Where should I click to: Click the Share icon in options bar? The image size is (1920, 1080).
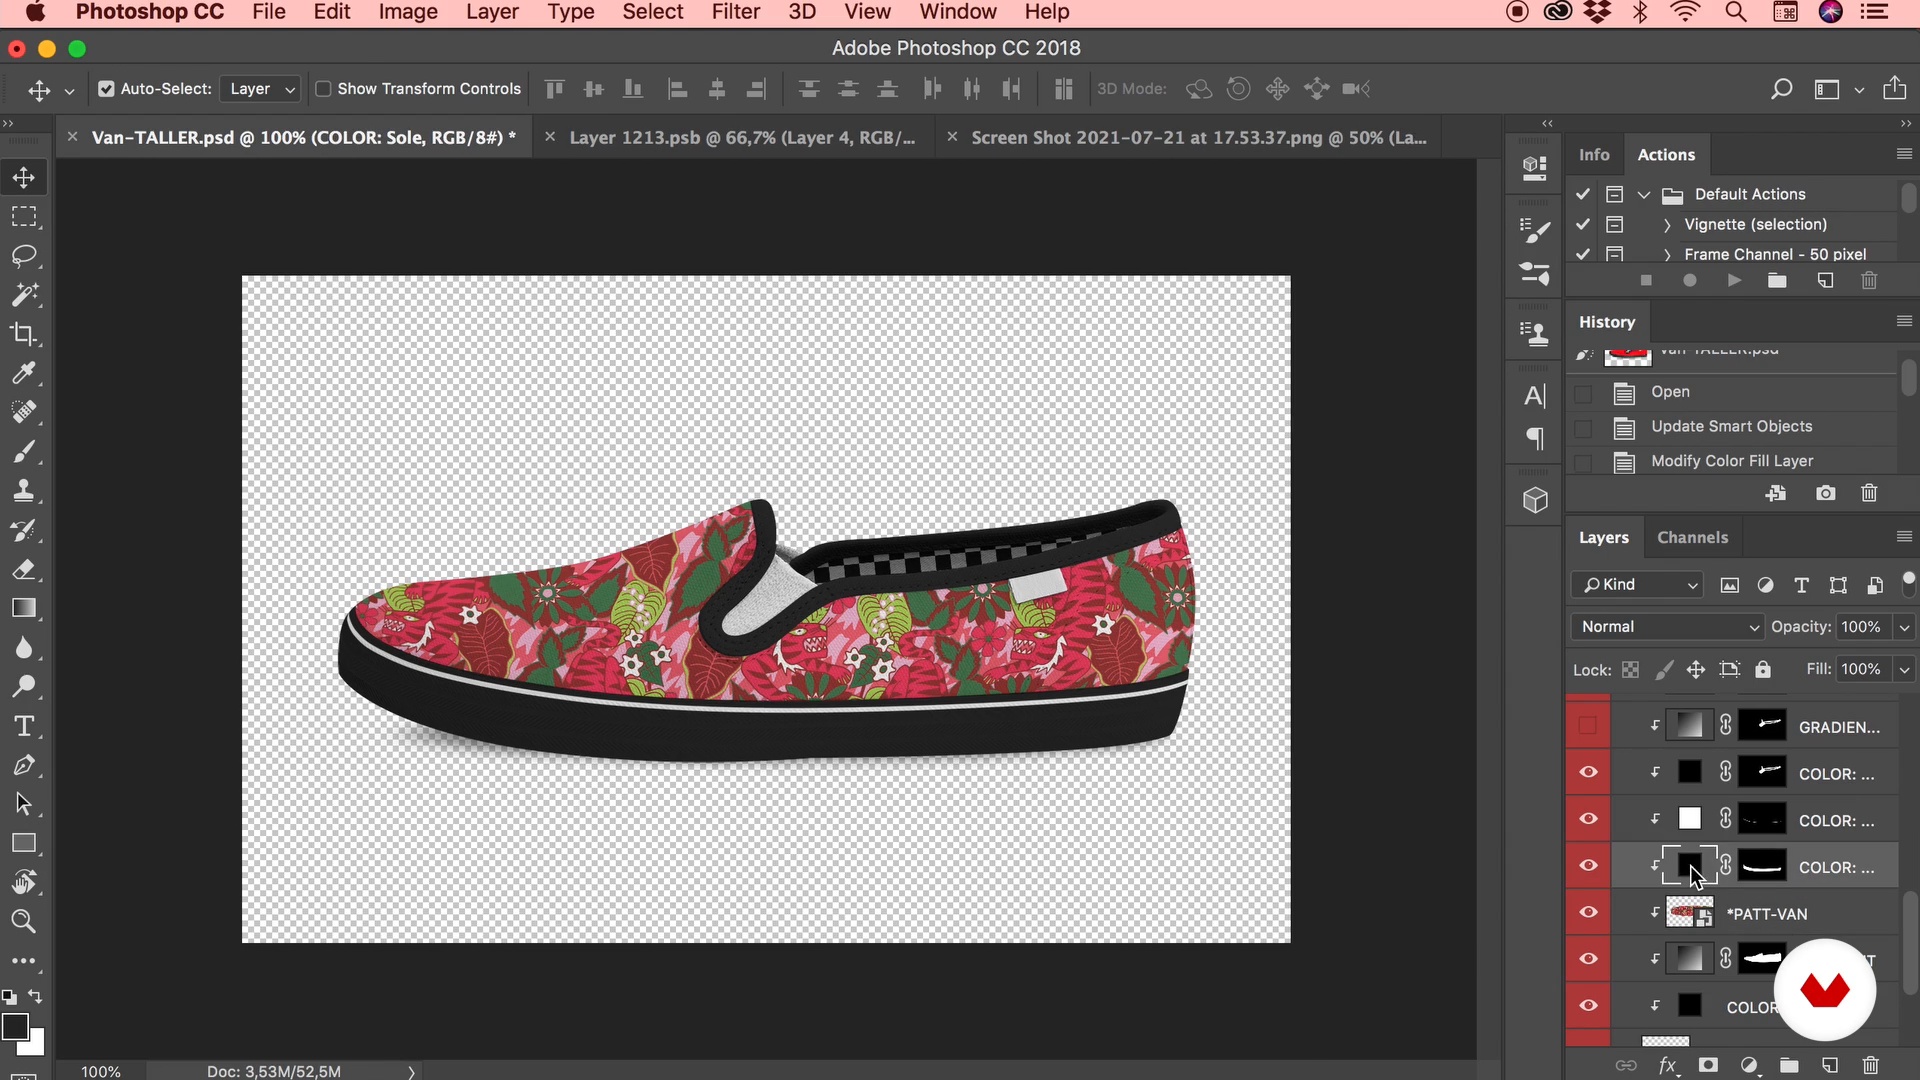[1894, 88]
